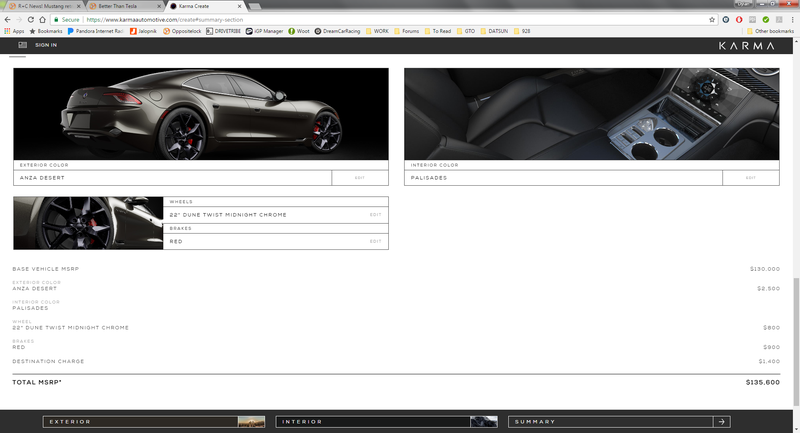Open the iGP Manager bookmark
This screenshot has height=433, width=800.
tap(264, 31)
